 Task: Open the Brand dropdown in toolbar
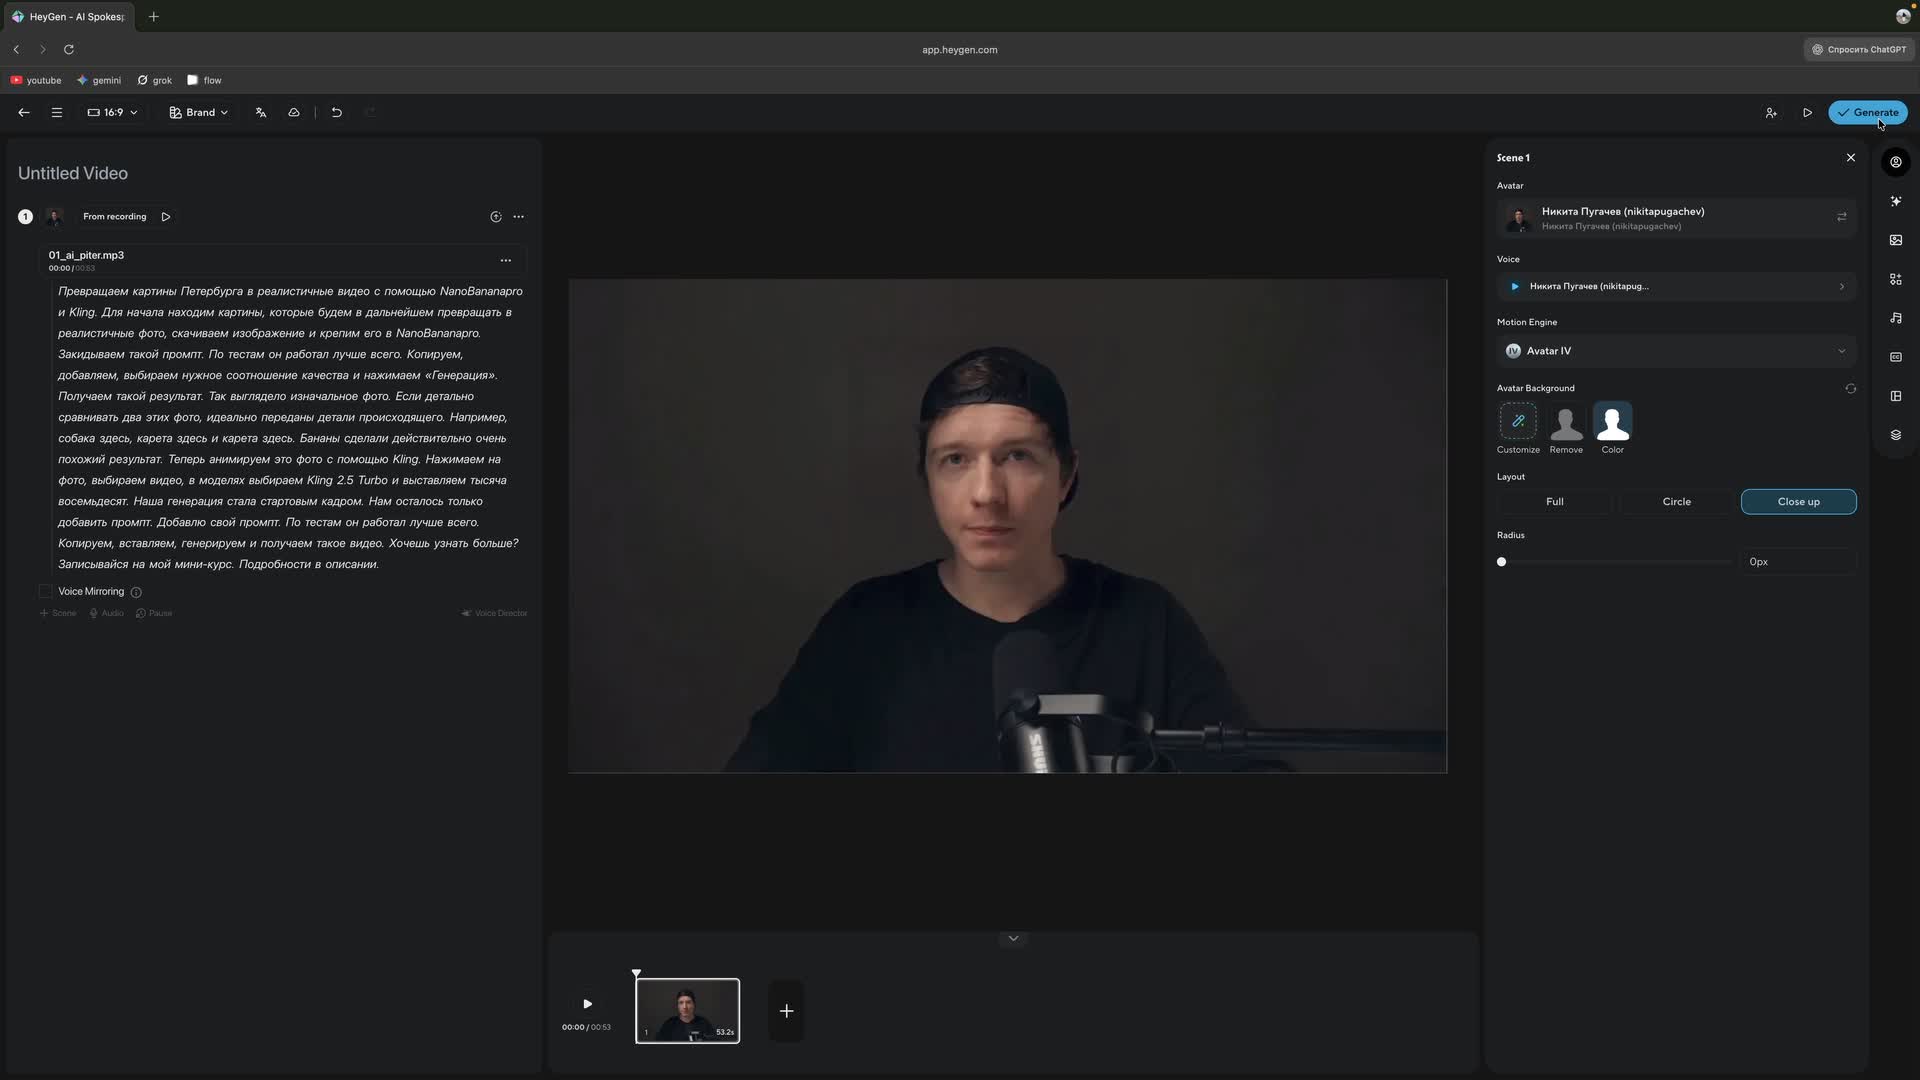(x=198, y=112)
